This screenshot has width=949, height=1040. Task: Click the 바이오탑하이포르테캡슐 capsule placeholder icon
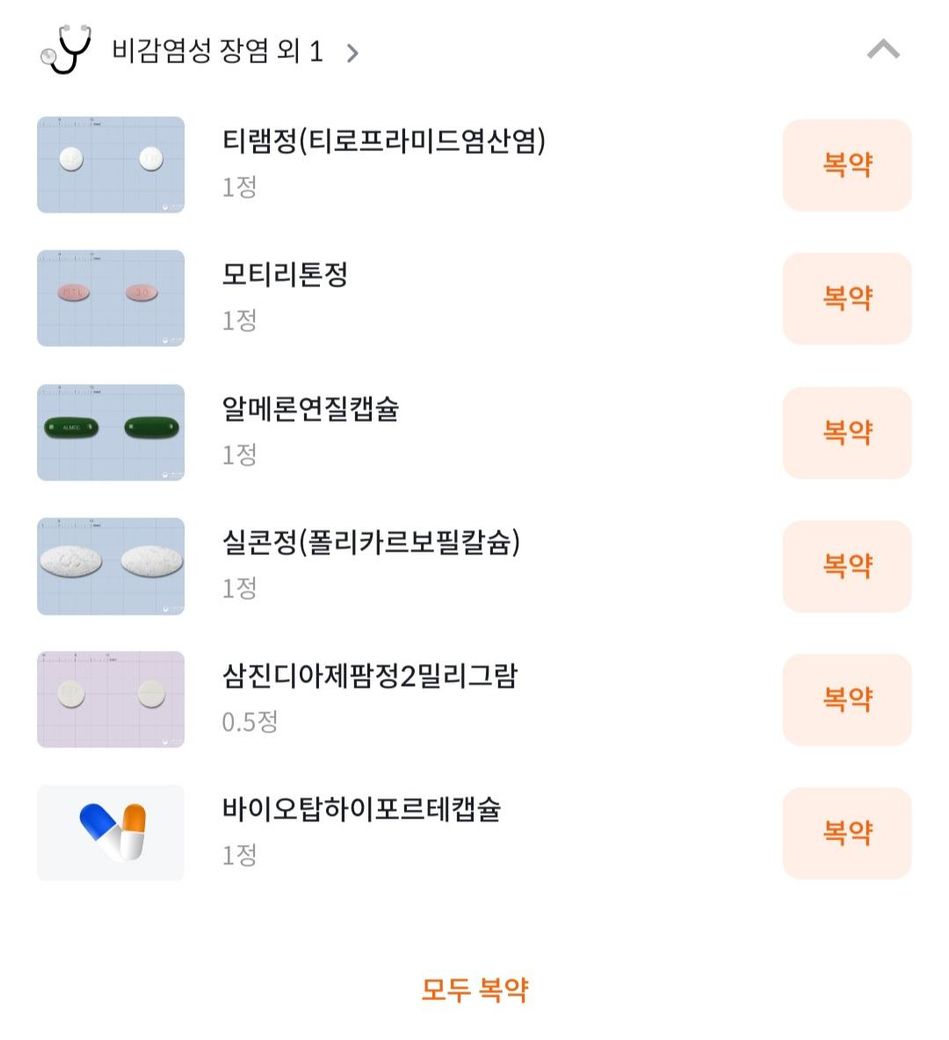[111, 832]
